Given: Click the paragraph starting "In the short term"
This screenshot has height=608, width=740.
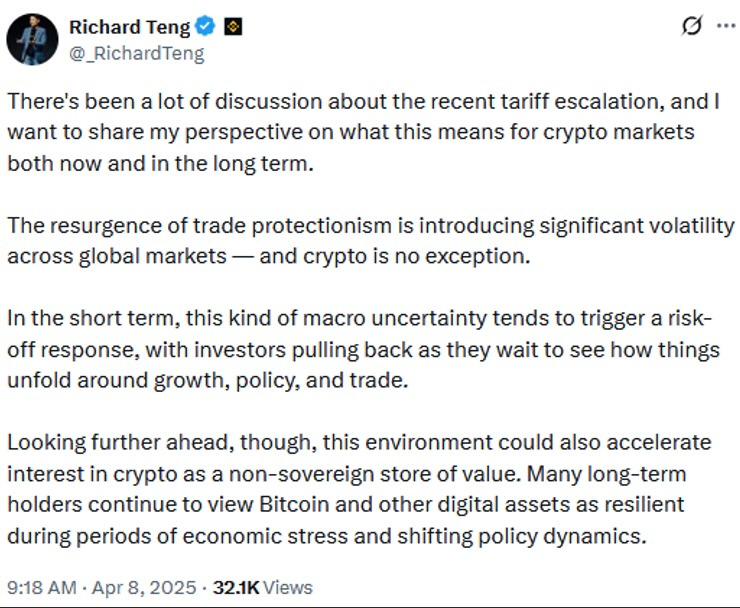Looking at the screenshot, I should click(x=363, y=349).
